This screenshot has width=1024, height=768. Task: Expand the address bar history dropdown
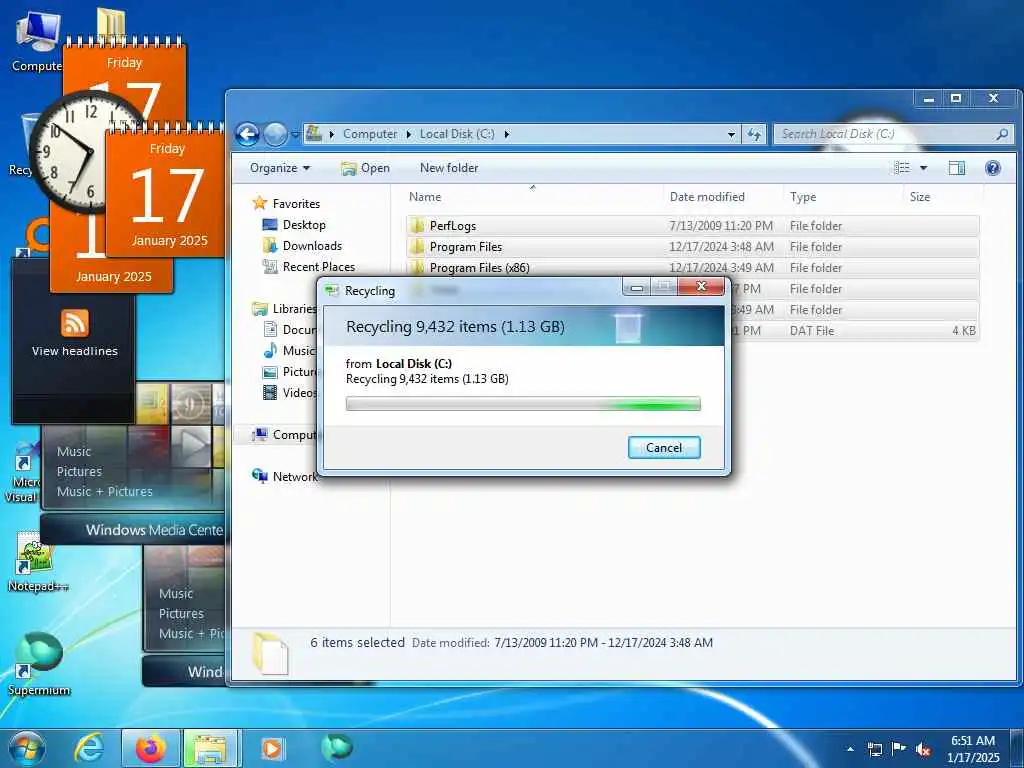tap(731, 135)
